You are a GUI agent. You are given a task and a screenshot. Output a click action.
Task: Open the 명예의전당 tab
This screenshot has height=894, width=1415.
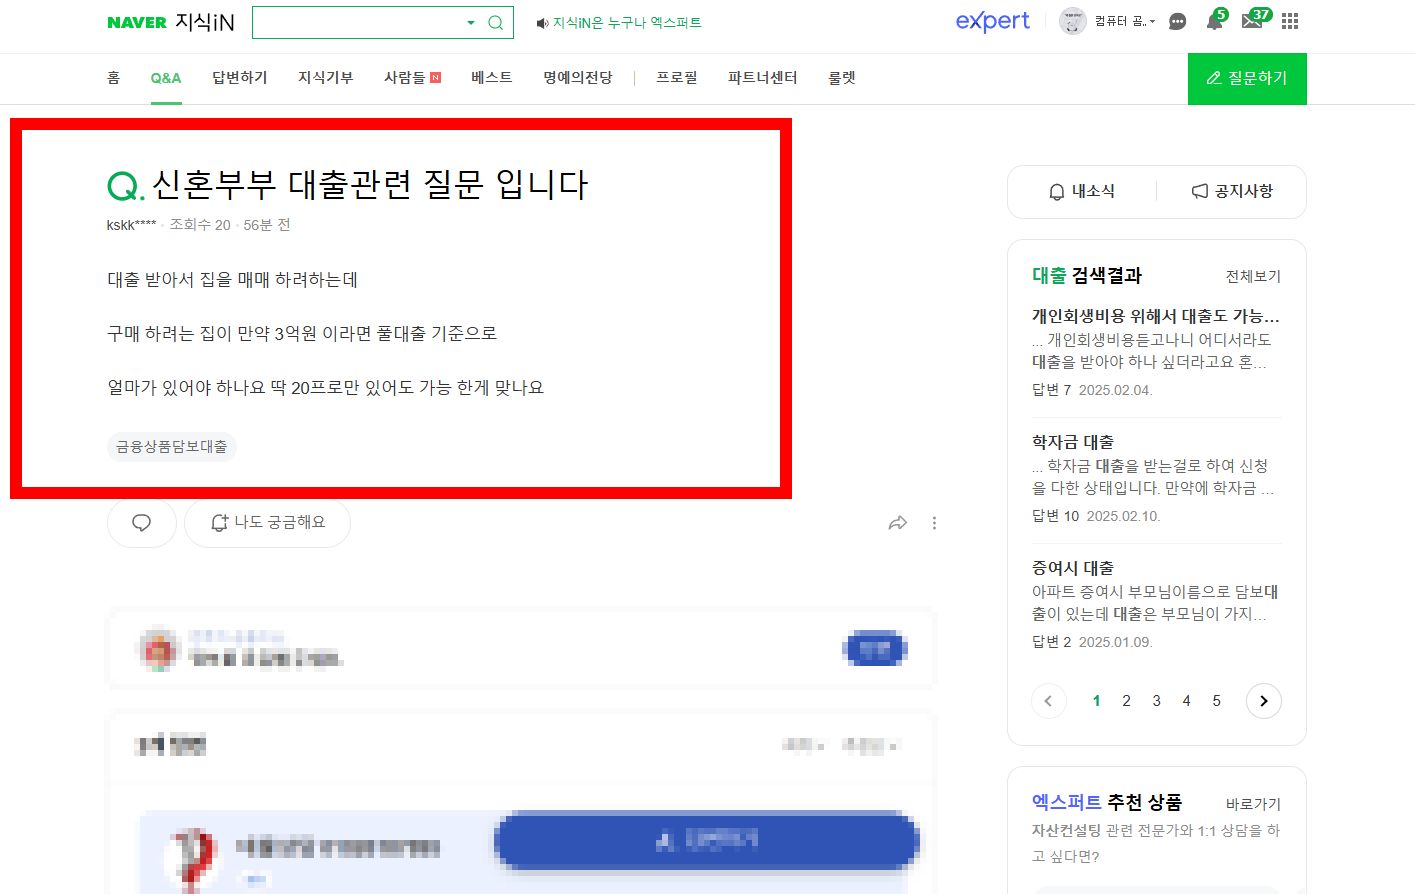tap(578, 78)
